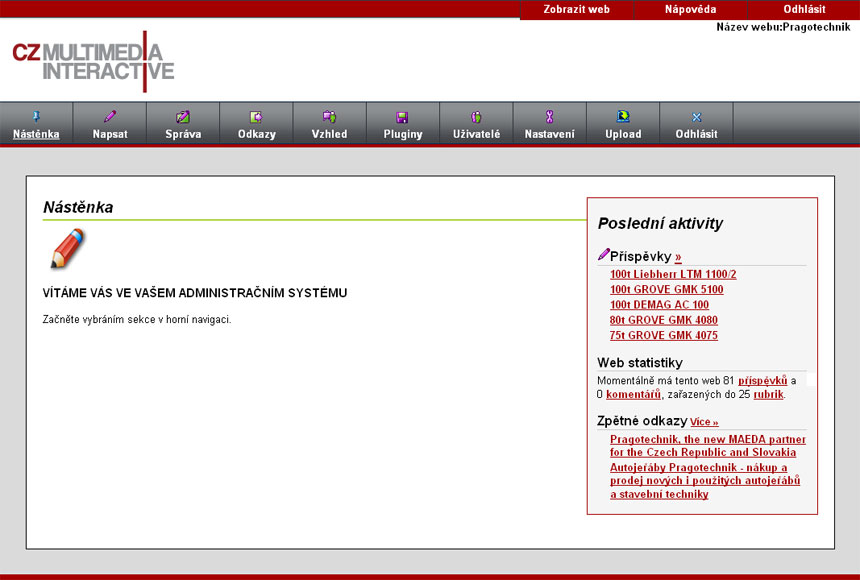Screen dimensions: 860x580
Task: Click Odhlásit in the top red bar
Action: [x=804, y=9]
